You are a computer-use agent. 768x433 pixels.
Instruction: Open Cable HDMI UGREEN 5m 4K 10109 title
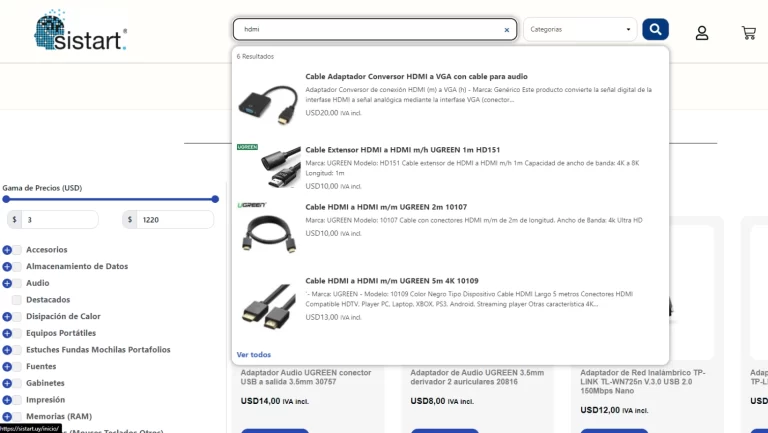391,281
